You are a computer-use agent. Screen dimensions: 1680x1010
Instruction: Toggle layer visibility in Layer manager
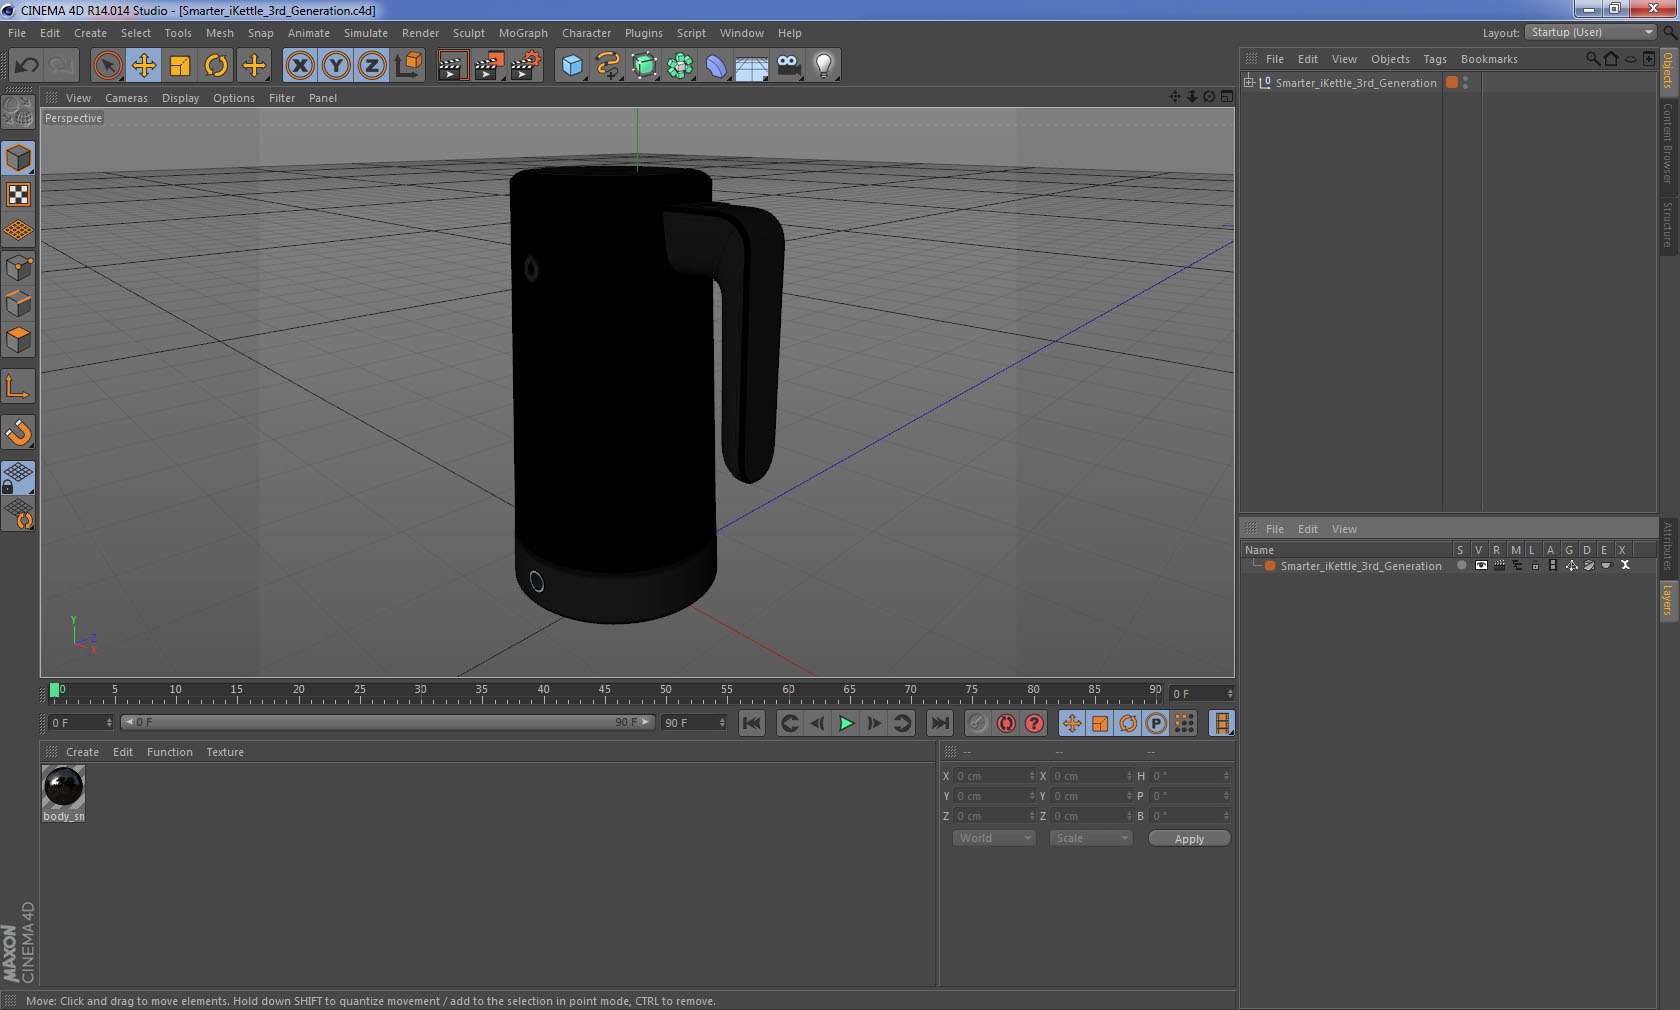1481,566
